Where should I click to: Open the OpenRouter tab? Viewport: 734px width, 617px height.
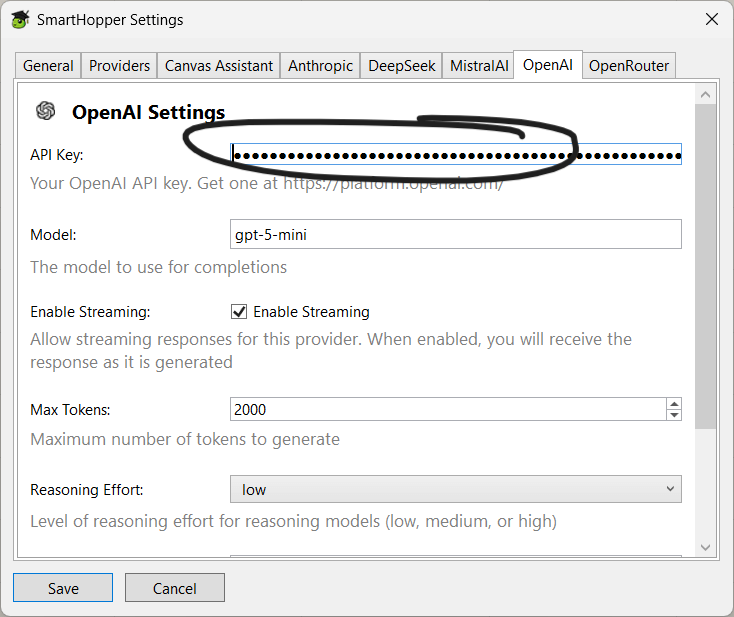[x=629, y=66]
